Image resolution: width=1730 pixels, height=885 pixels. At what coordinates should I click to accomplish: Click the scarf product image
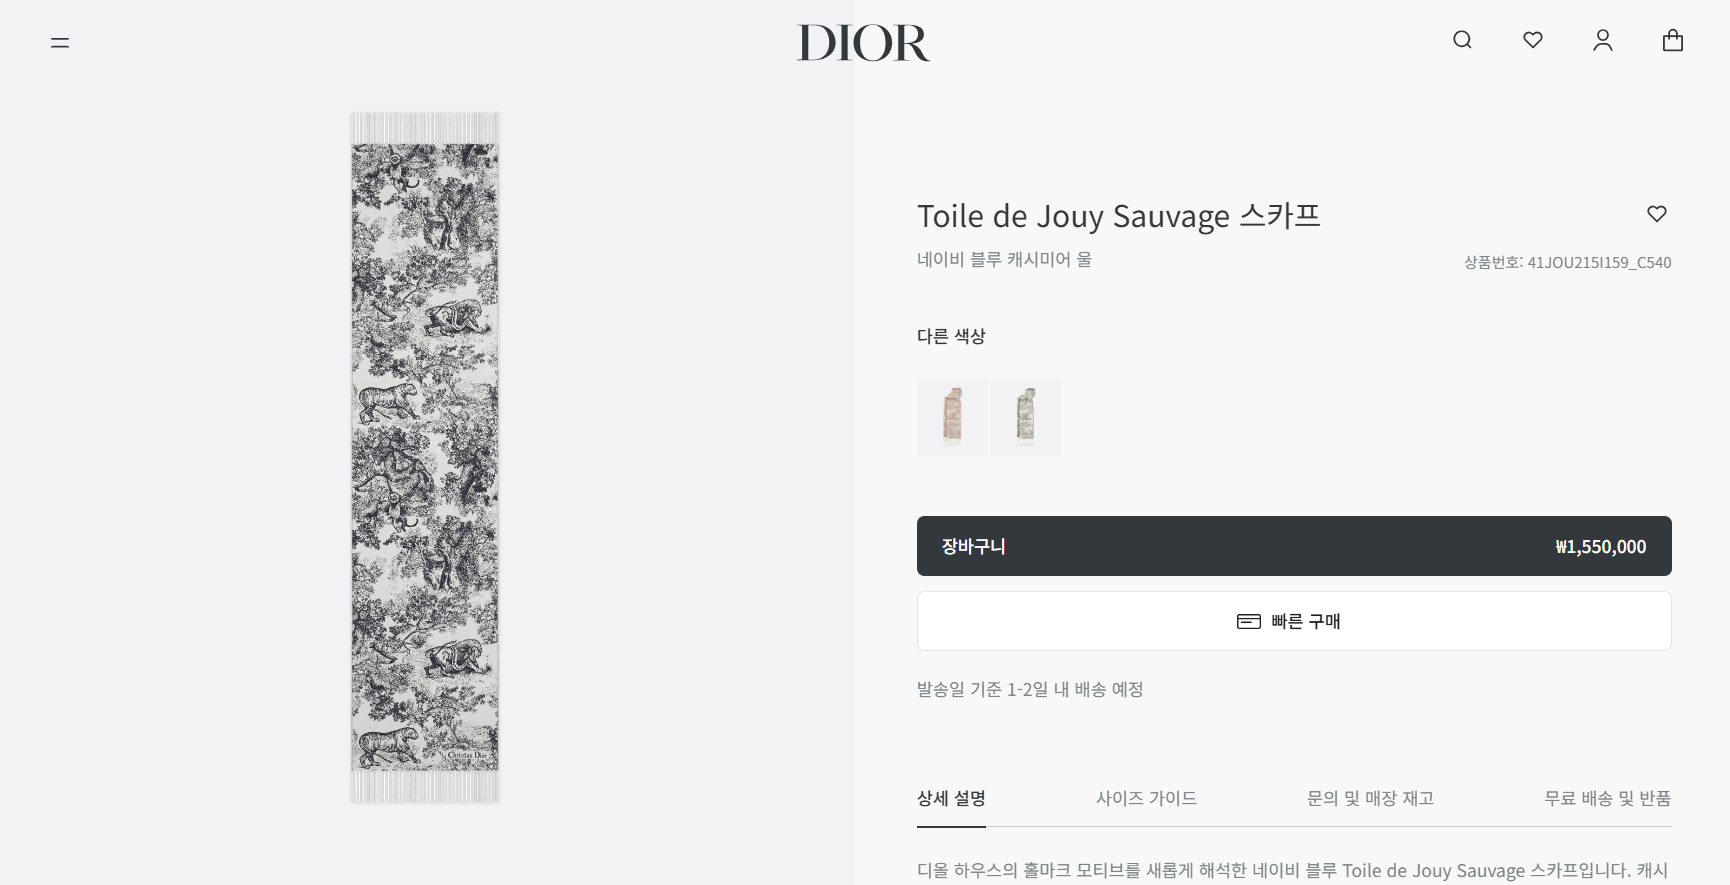425,457
